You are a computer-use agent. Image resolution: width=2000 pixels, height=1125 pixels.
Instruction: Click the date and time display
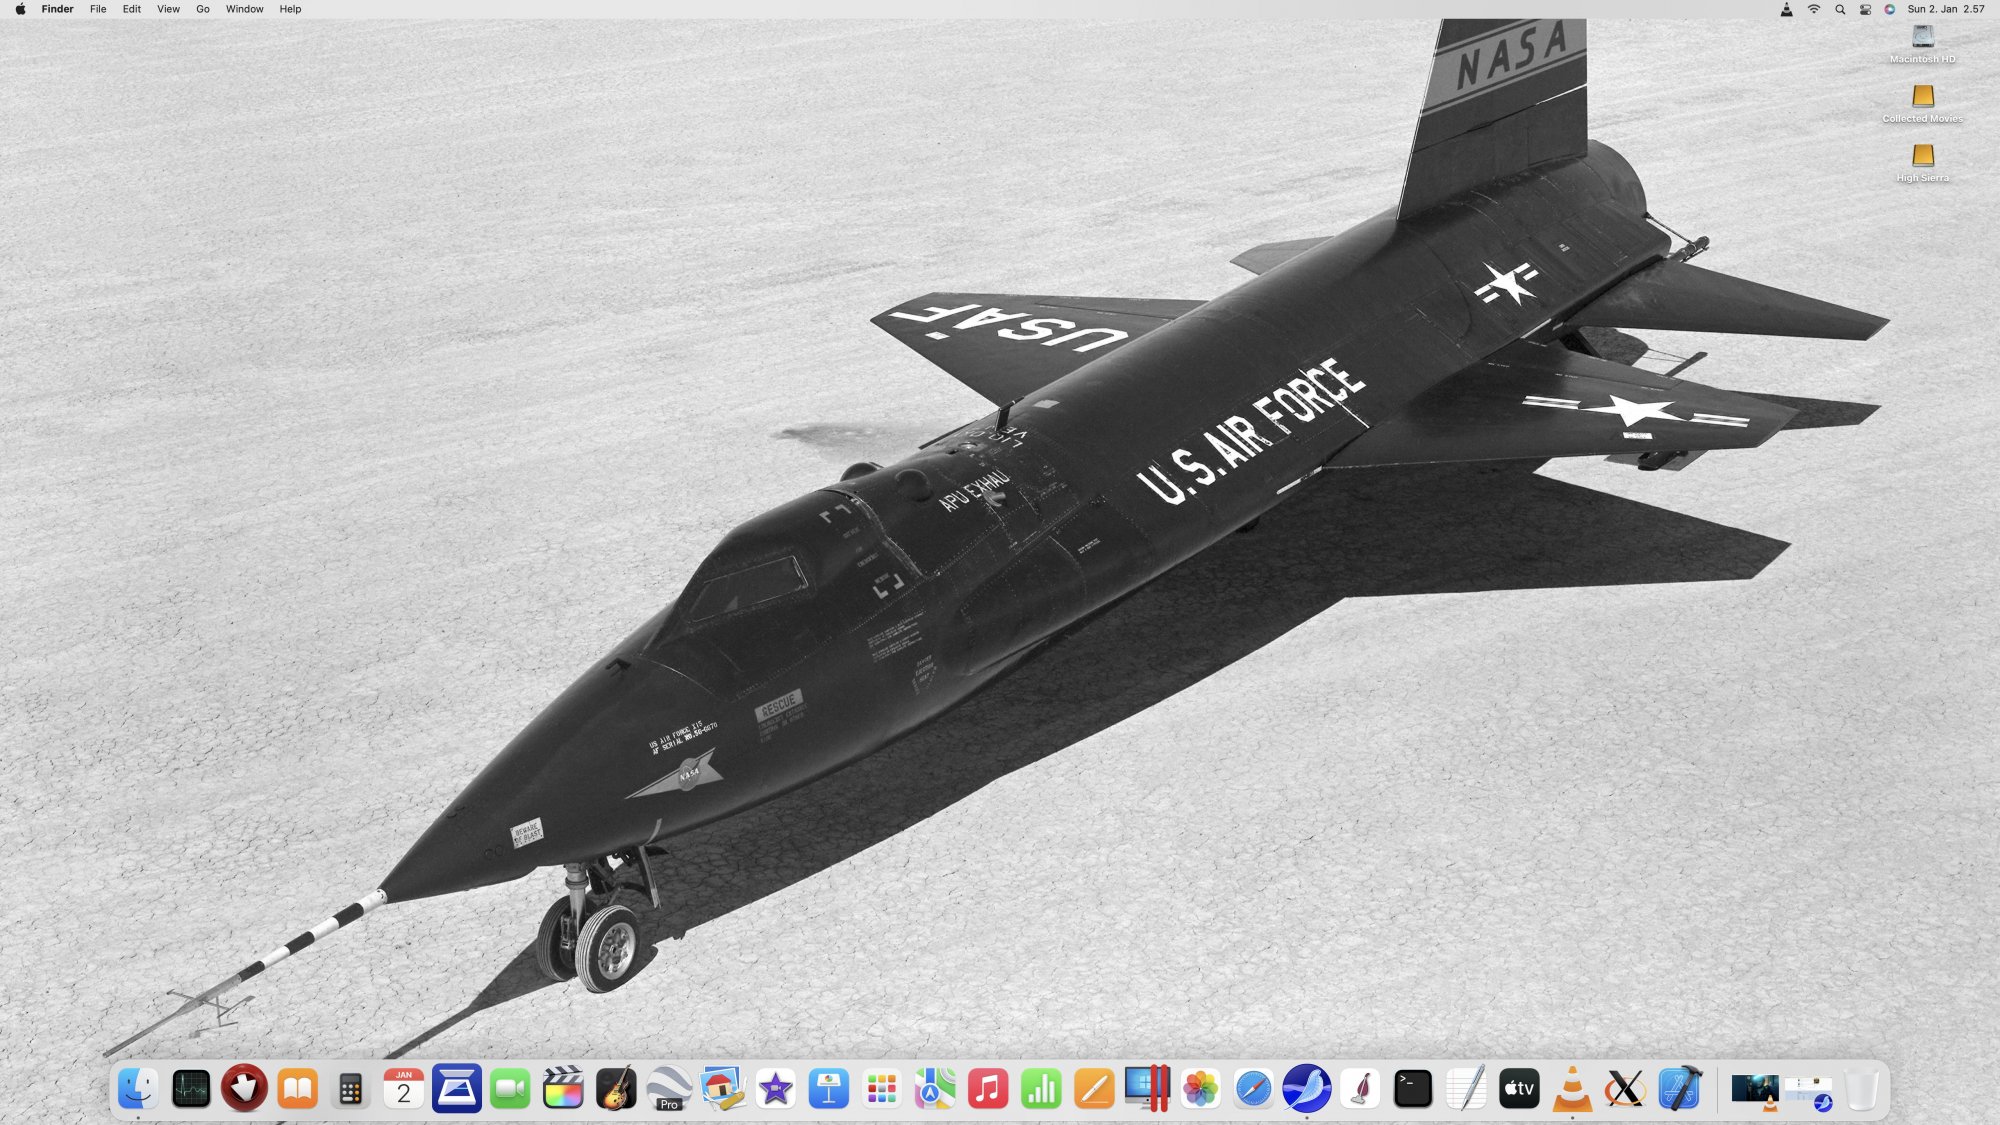pyautogui.click(x=1946, y=9)
